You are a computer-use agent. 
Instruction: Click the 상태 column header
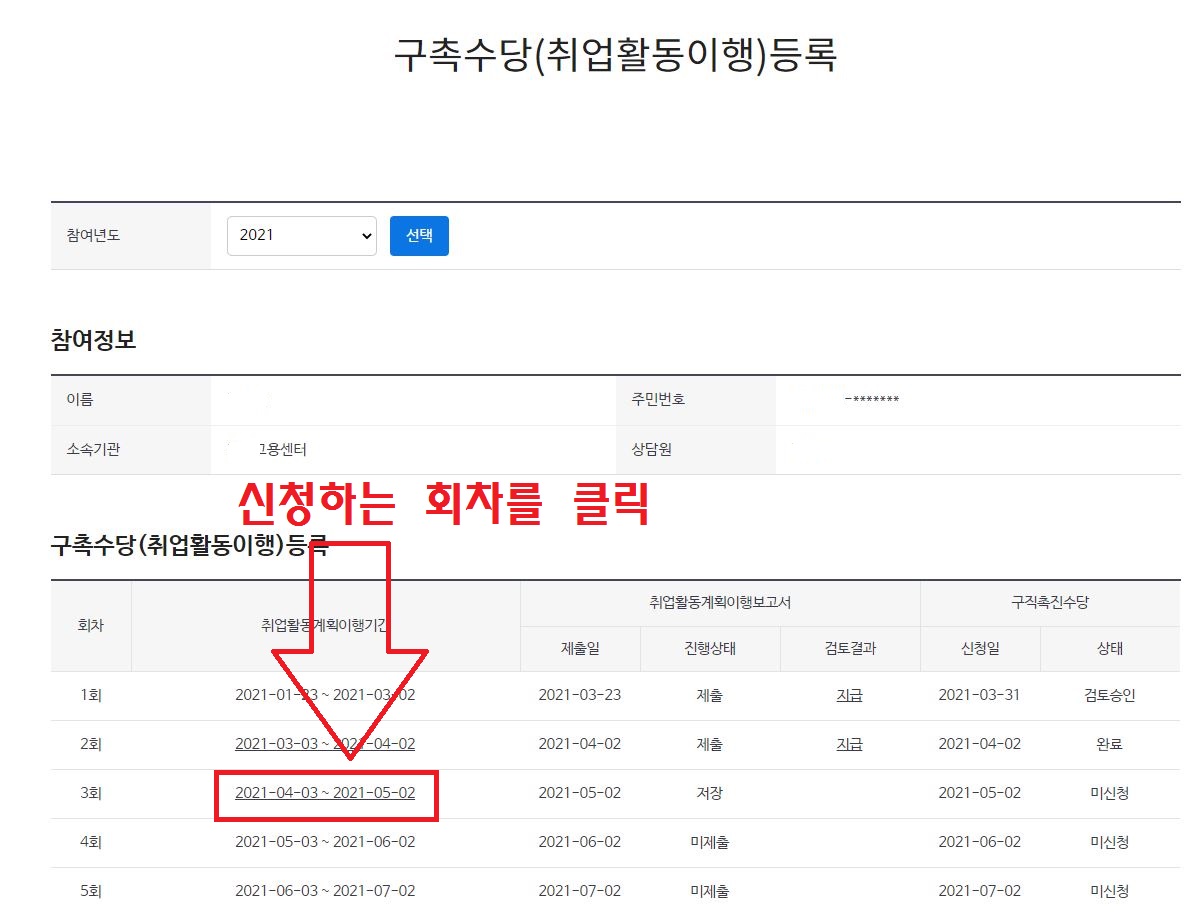1110,648
